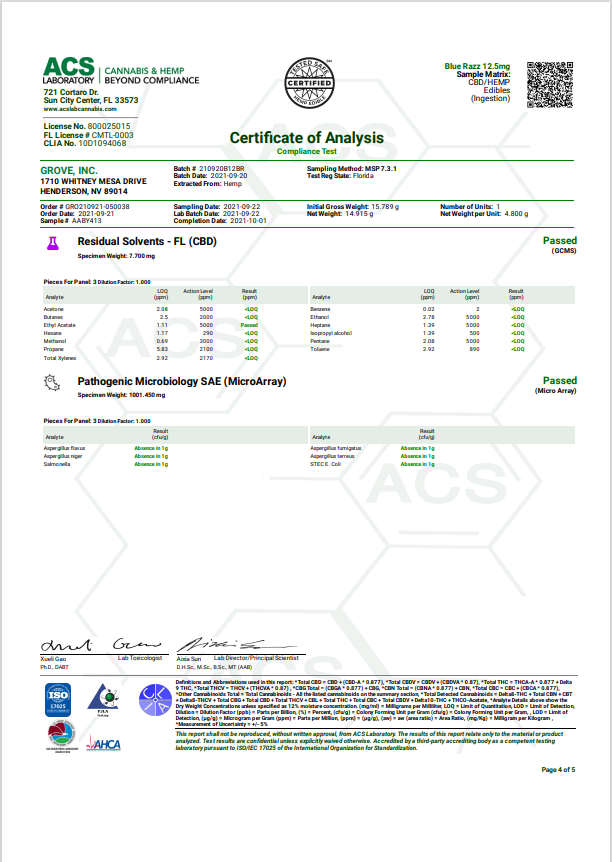Viewport: 612px width, 862px height.
Task: Click Hexane's action level 290
Action: [207, 333]
